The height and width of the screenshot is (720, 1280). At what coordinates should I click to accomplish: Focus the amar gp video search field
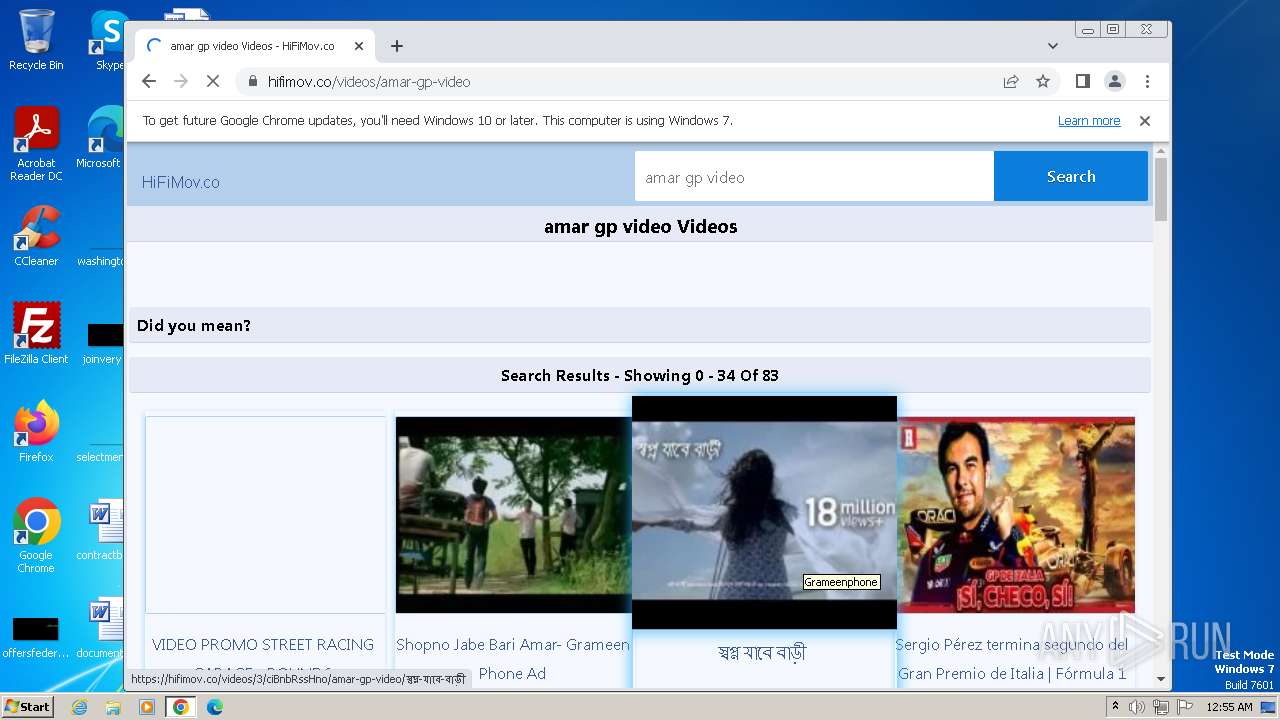[814, 177]
